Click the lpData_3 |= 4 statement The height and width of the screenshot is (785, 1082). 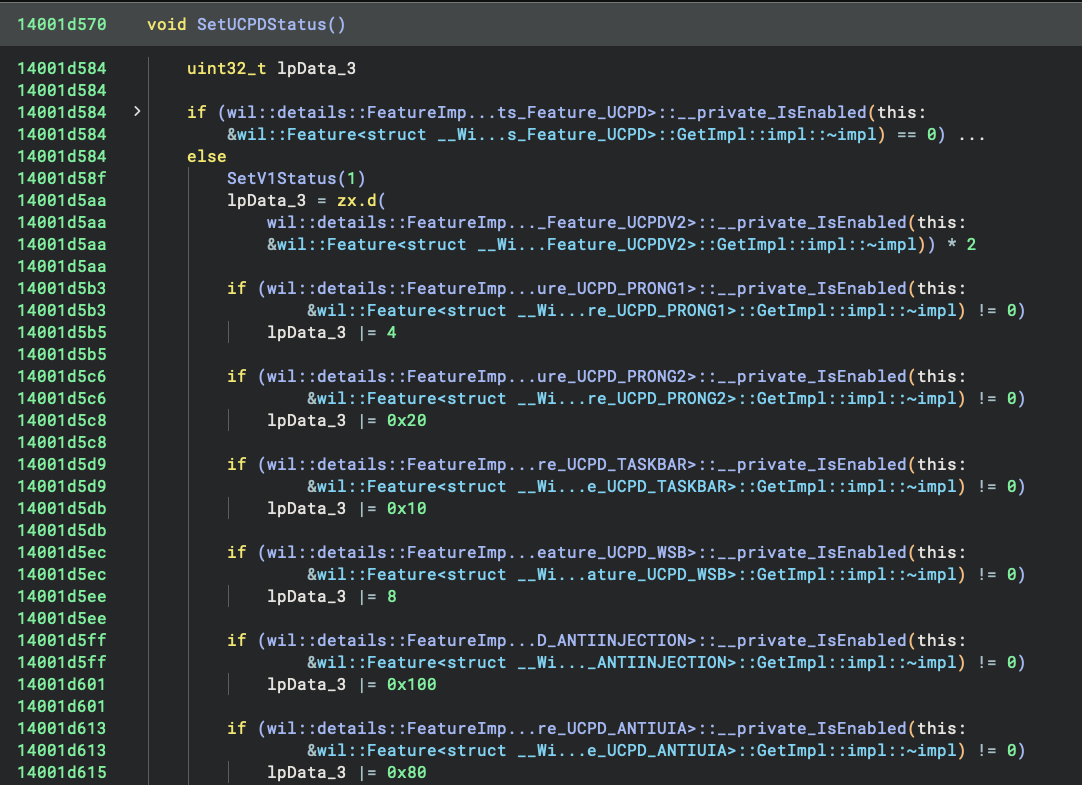[x=332, y=332]
